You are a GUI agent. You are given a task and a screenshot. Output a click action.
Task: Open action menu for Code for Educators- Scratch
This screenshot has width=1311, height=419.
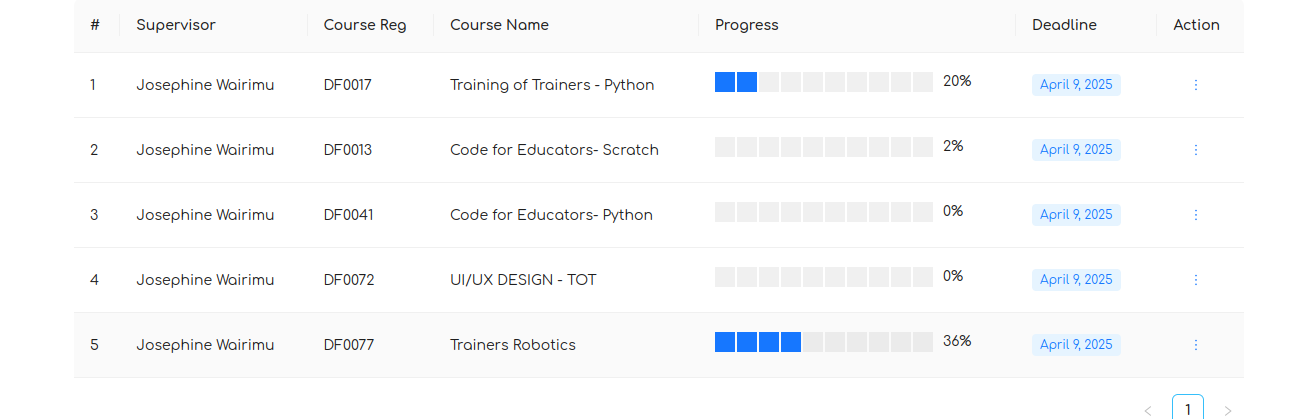click(x=1195, y=150)
